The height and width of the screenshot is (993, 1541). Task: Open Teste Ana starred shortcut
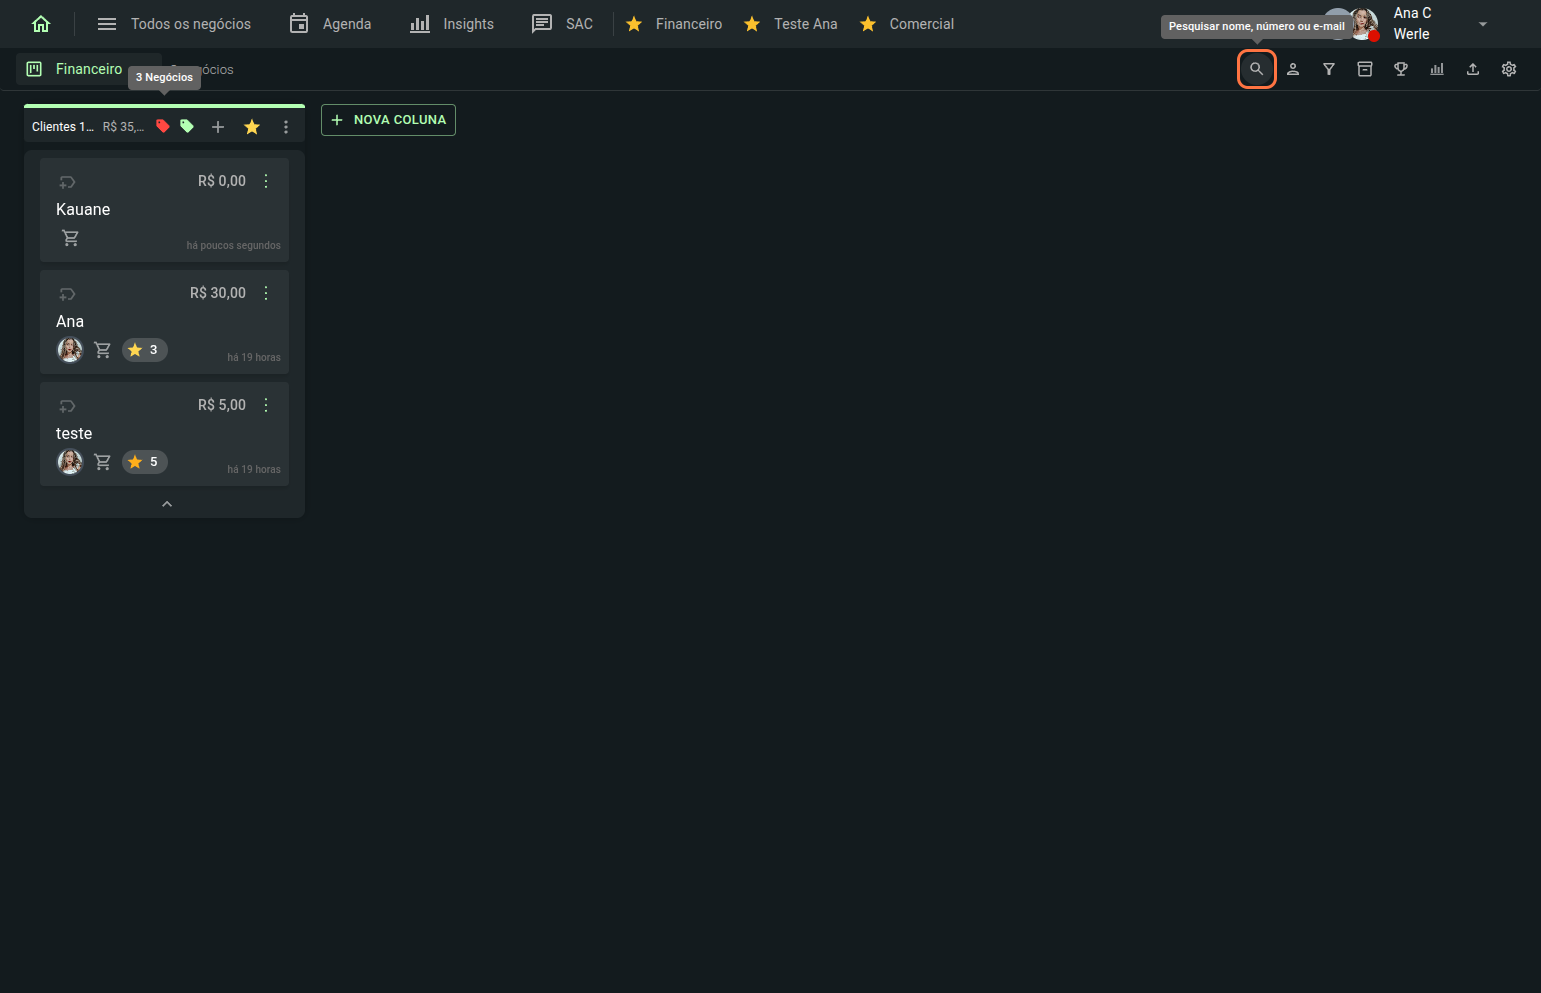[x=791, y=24]
